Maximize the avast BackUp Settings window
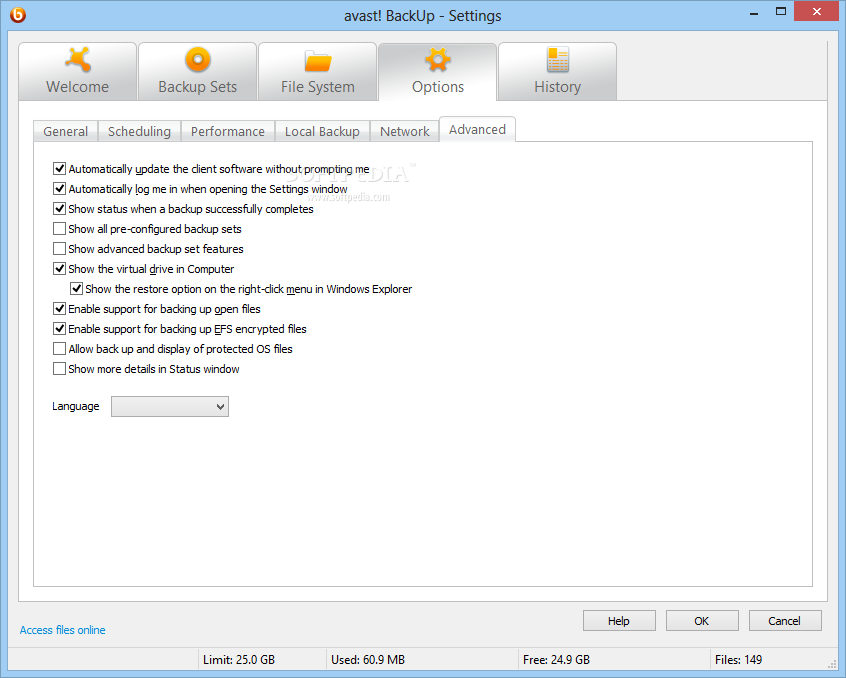The image size is (846, 678). point(781,12)
